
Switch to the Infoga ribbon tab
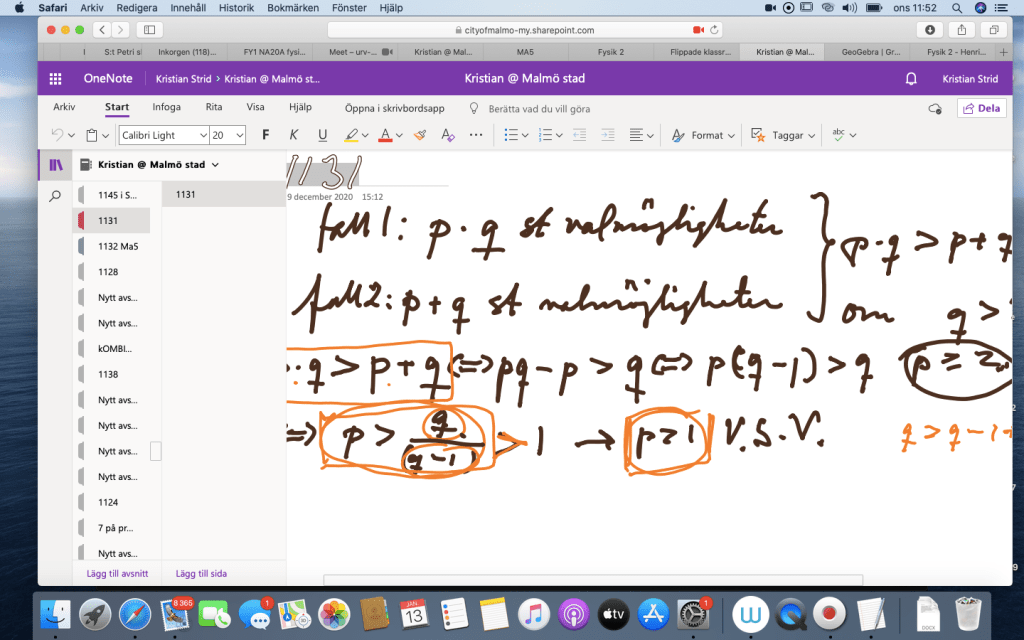click(x=166, y=107)
